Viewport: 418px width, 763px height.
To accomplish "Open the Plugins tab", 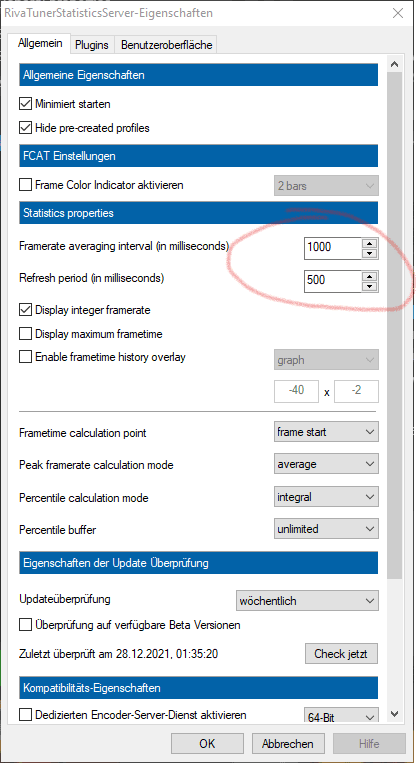I will (x=92, y=45).
